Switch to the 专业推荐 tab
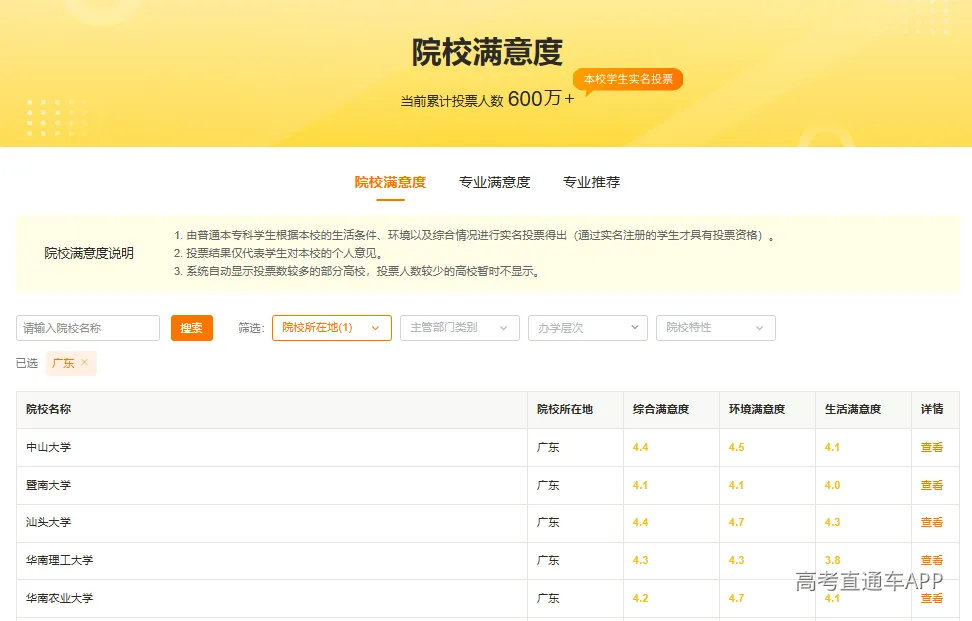 (591, 182)
